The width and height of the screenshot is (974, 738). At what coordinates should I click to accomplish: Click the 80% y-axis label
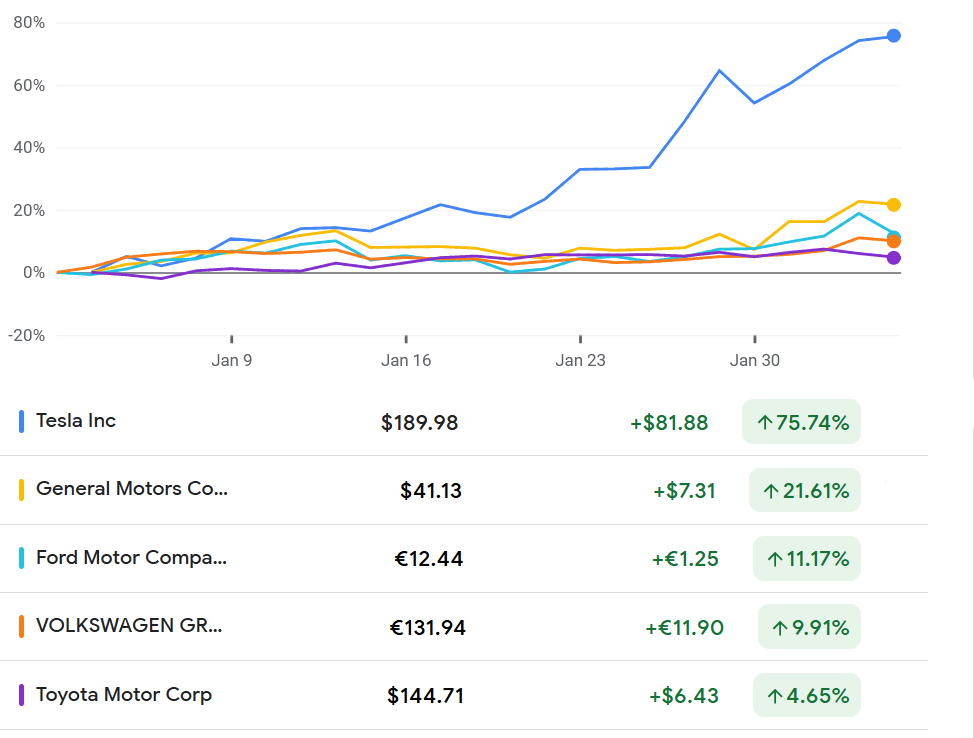[29, 23]
